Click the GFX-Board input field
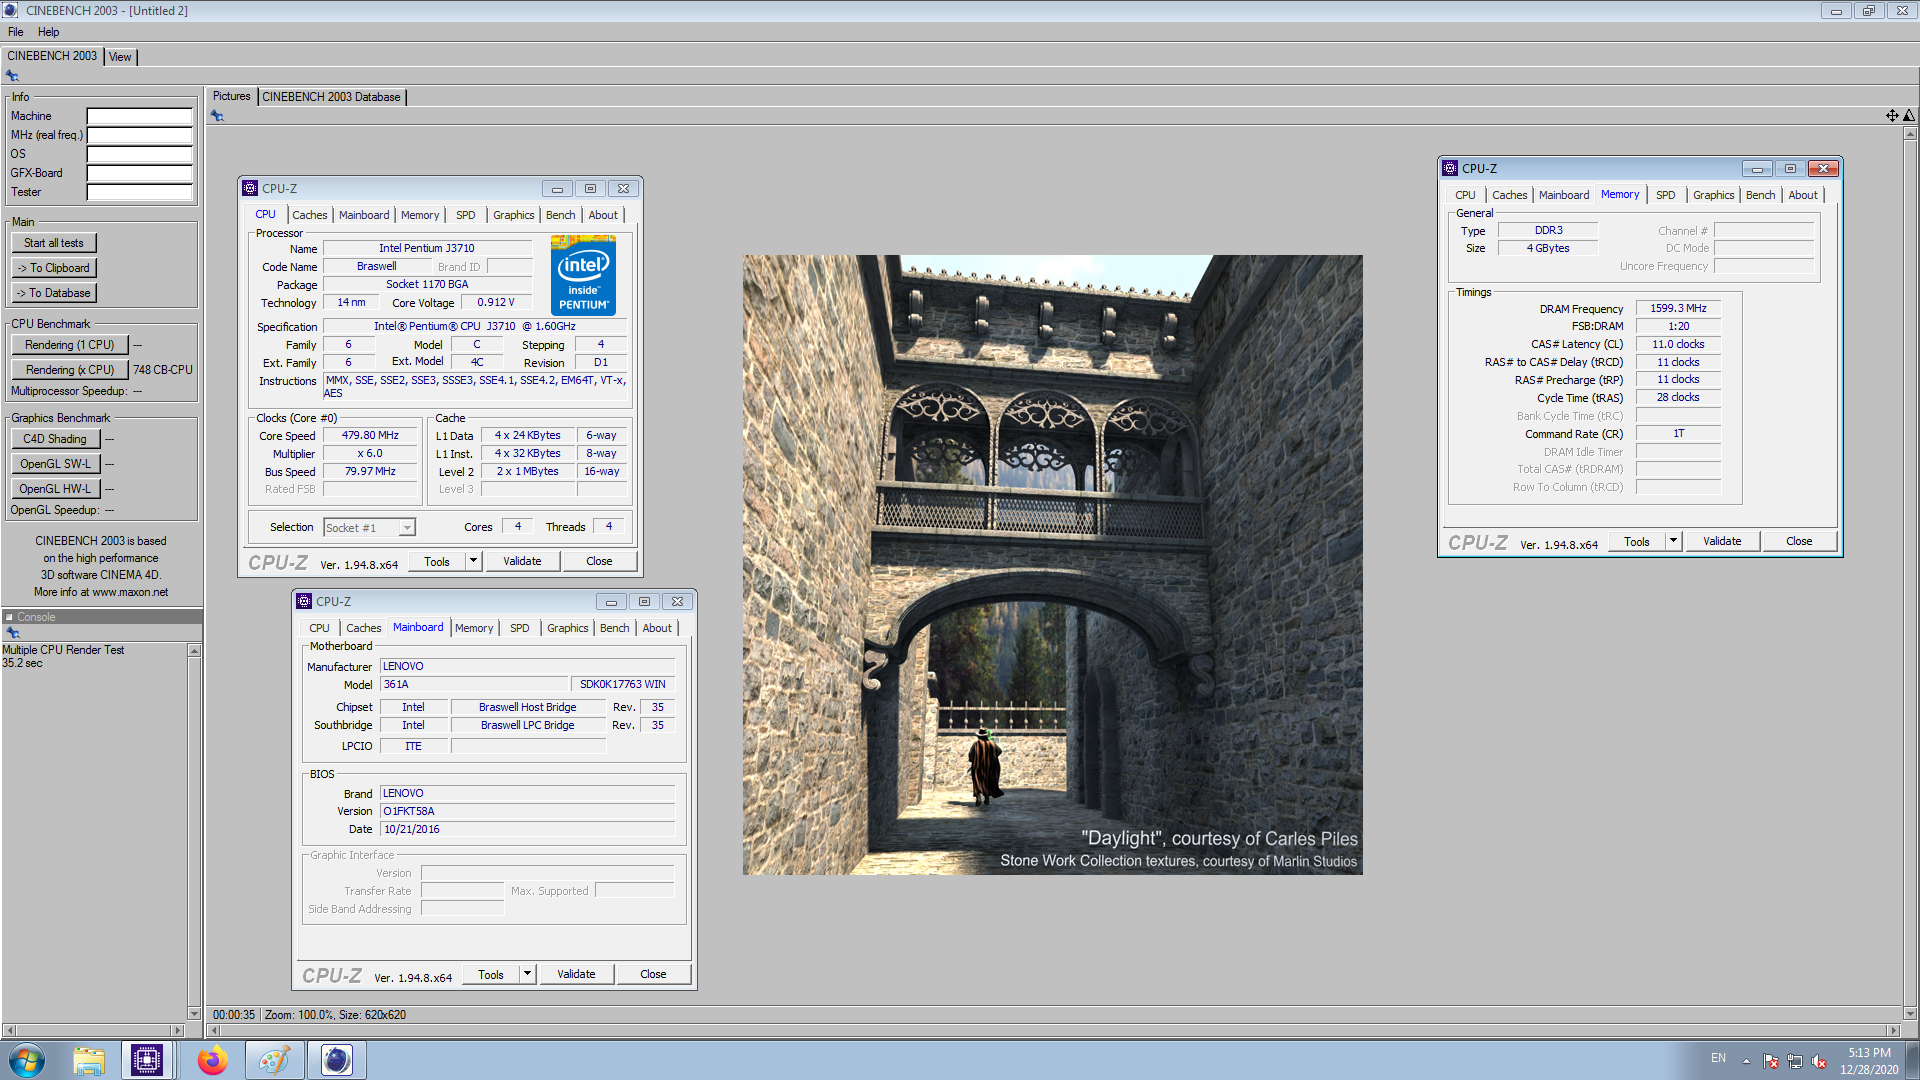Screen dimensions: 1920x1080 click(139, 173)
